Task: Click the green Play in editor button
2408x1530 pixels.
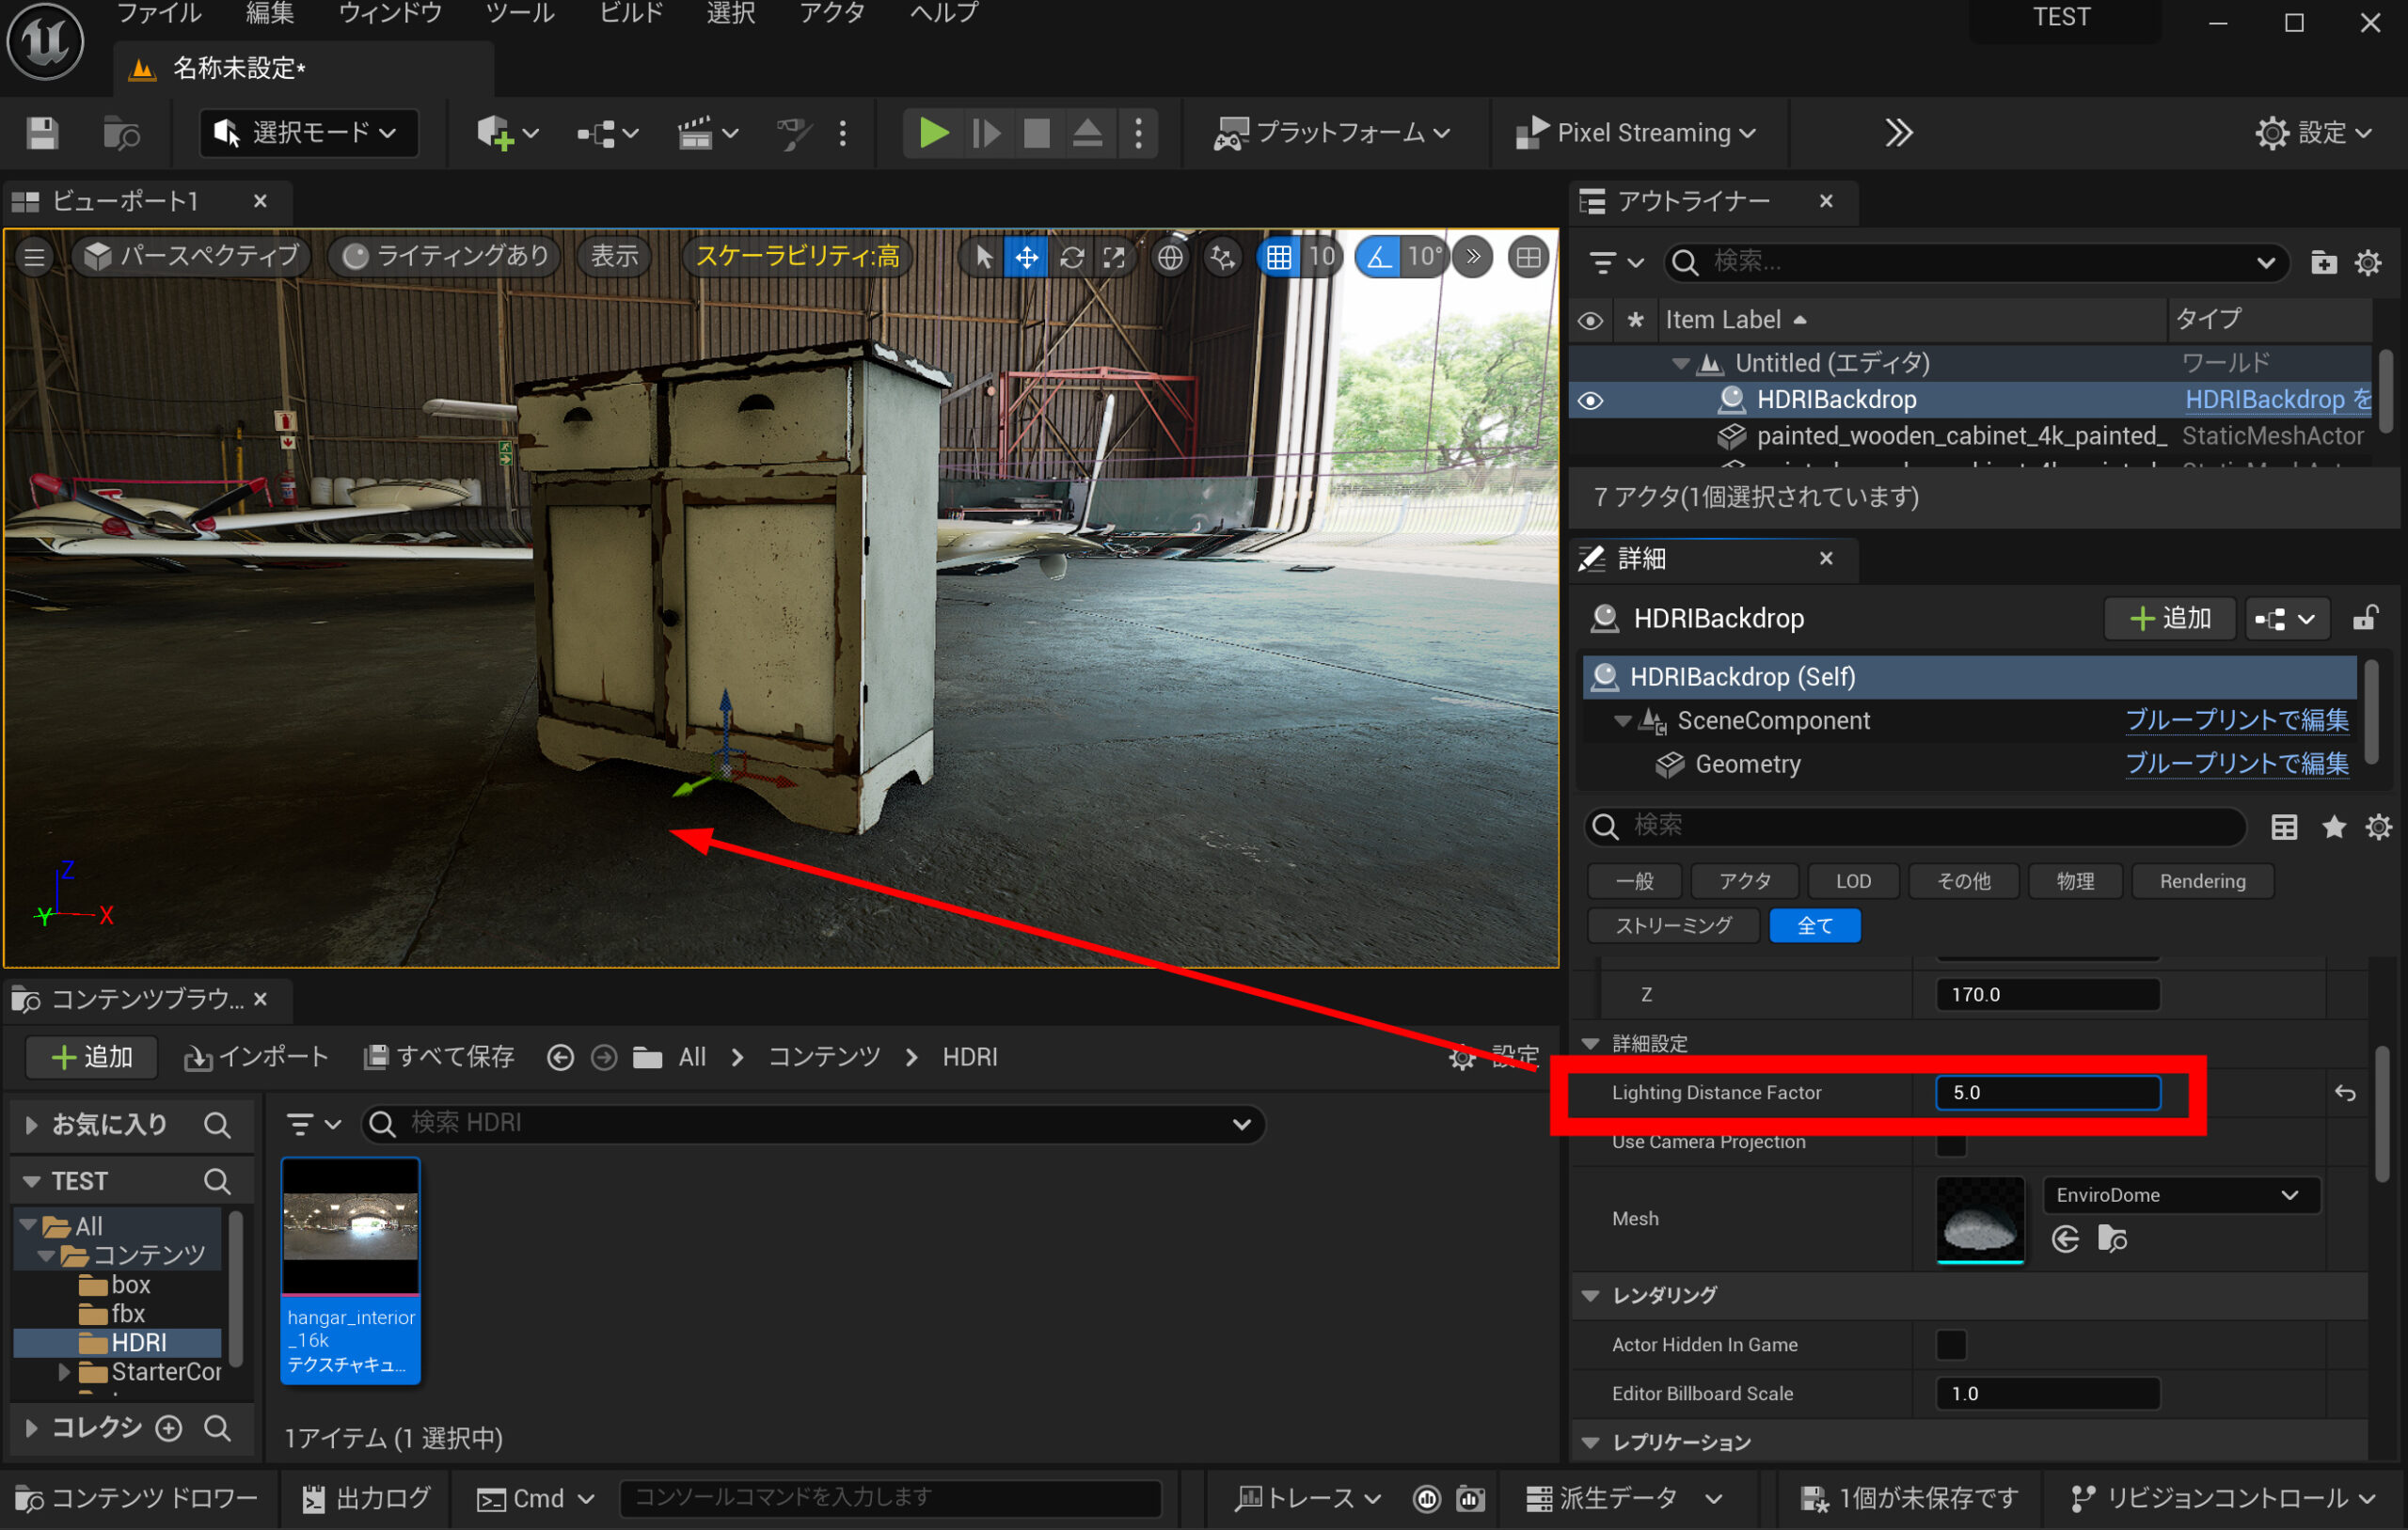Action: (x=933, y=133)
